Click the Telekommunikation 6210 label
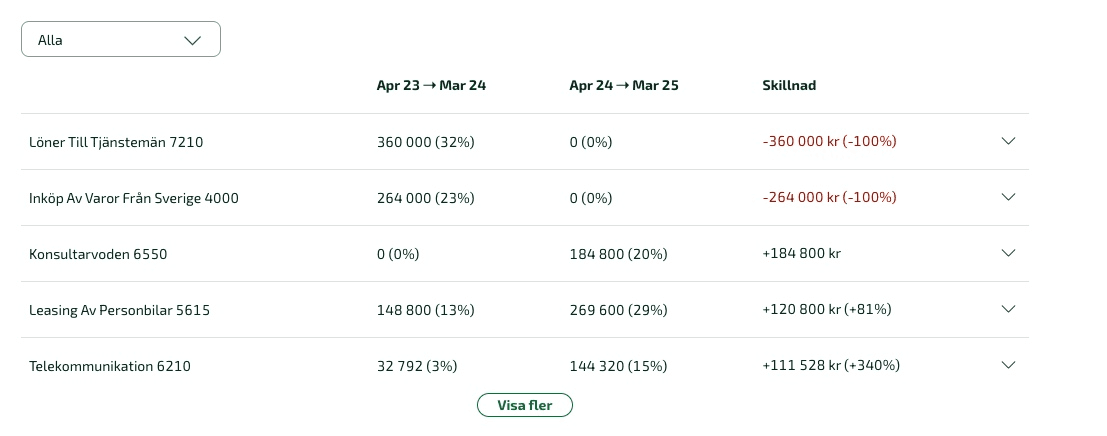1107x436 pixels. click(109, 366)
